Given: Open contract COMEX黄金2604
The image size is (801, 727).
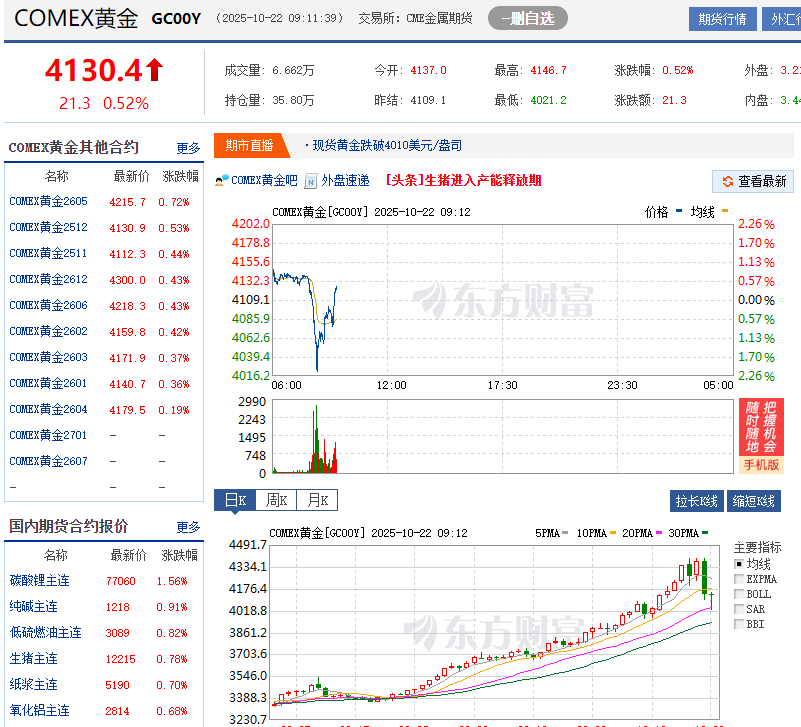Looking at the screenshot, I should click(49, 409).
